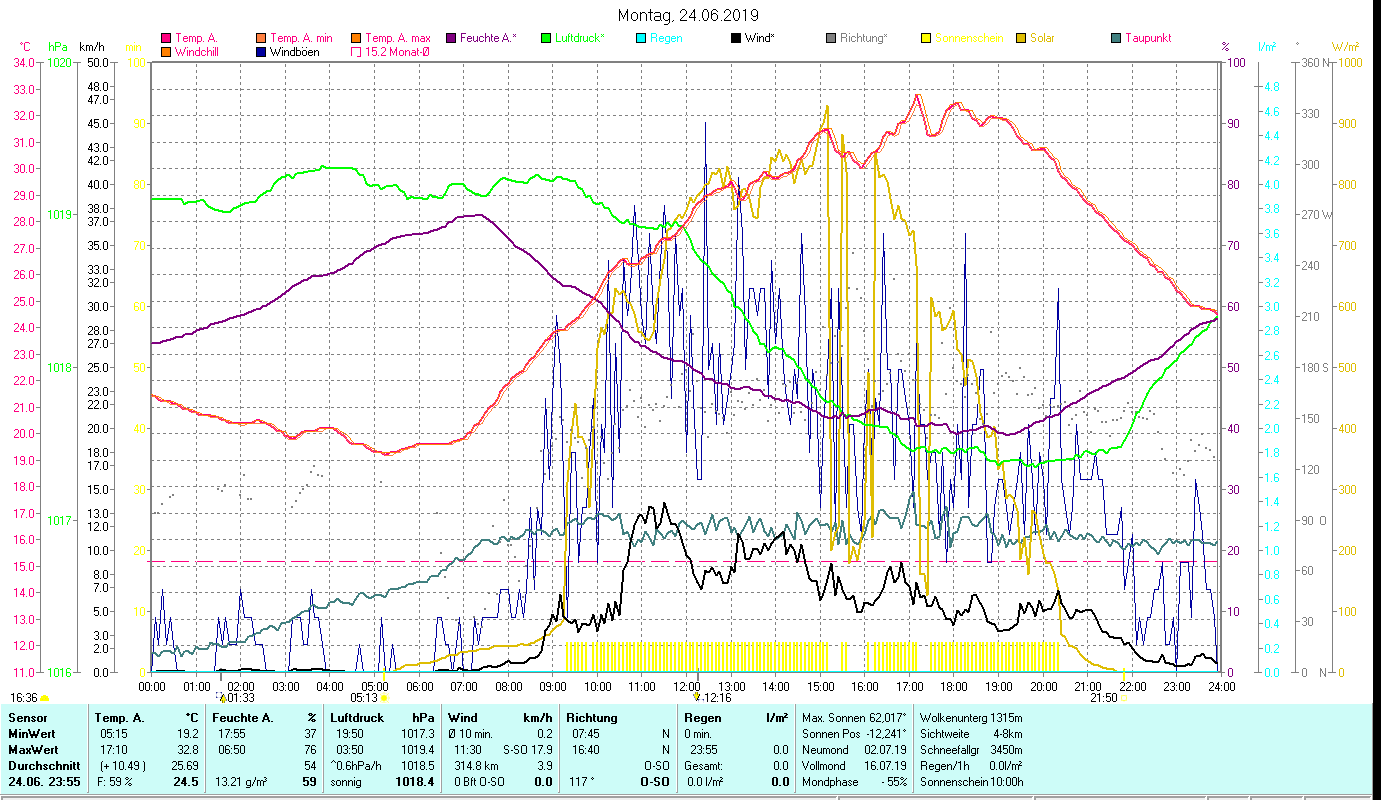Screen dimensions: 1381x800
Task: Click the Temp. A. max legend swatch
Action: tap(355, 38)
